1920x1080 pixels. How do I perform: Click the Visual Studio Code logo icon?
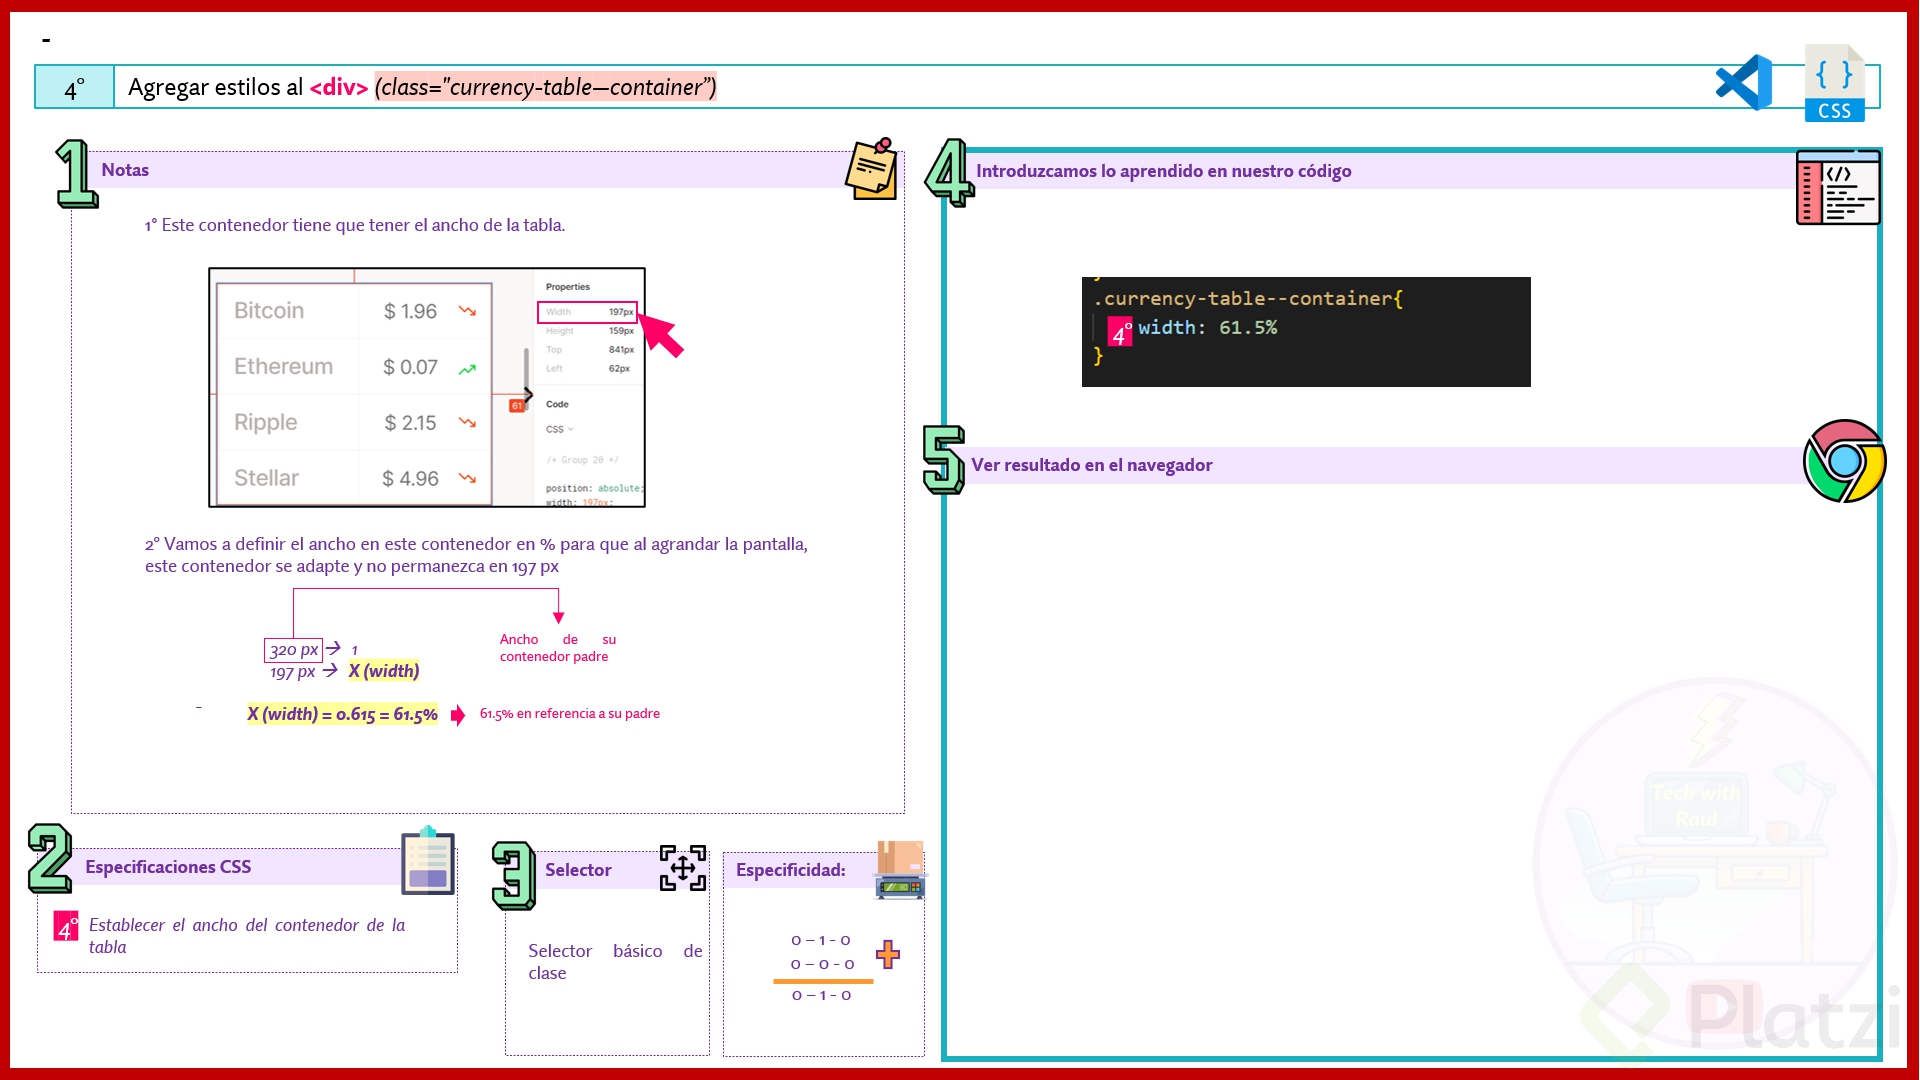[x=1744, y=83]
